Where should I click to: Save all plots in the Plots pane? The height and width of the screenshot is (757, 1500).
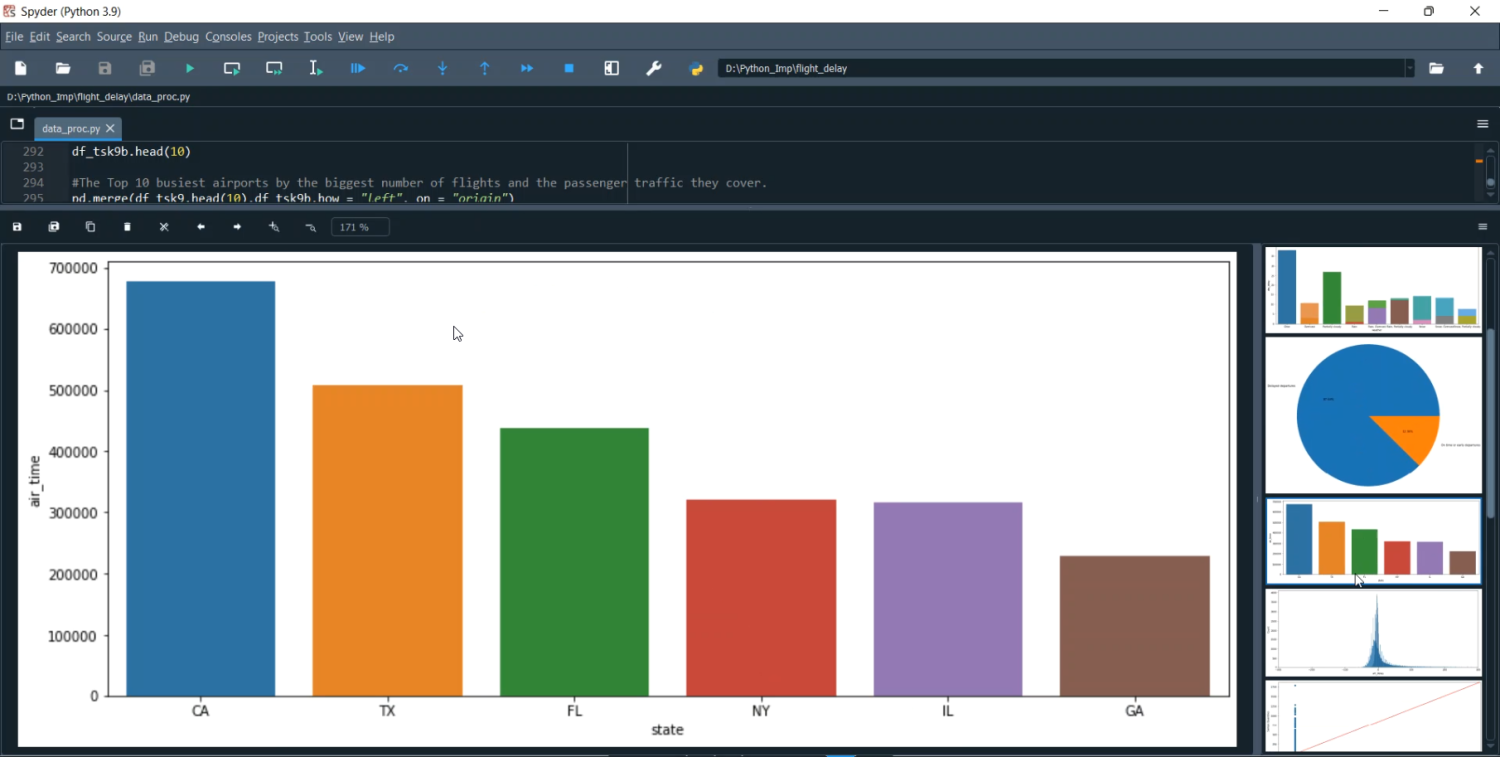coord(53,226)
